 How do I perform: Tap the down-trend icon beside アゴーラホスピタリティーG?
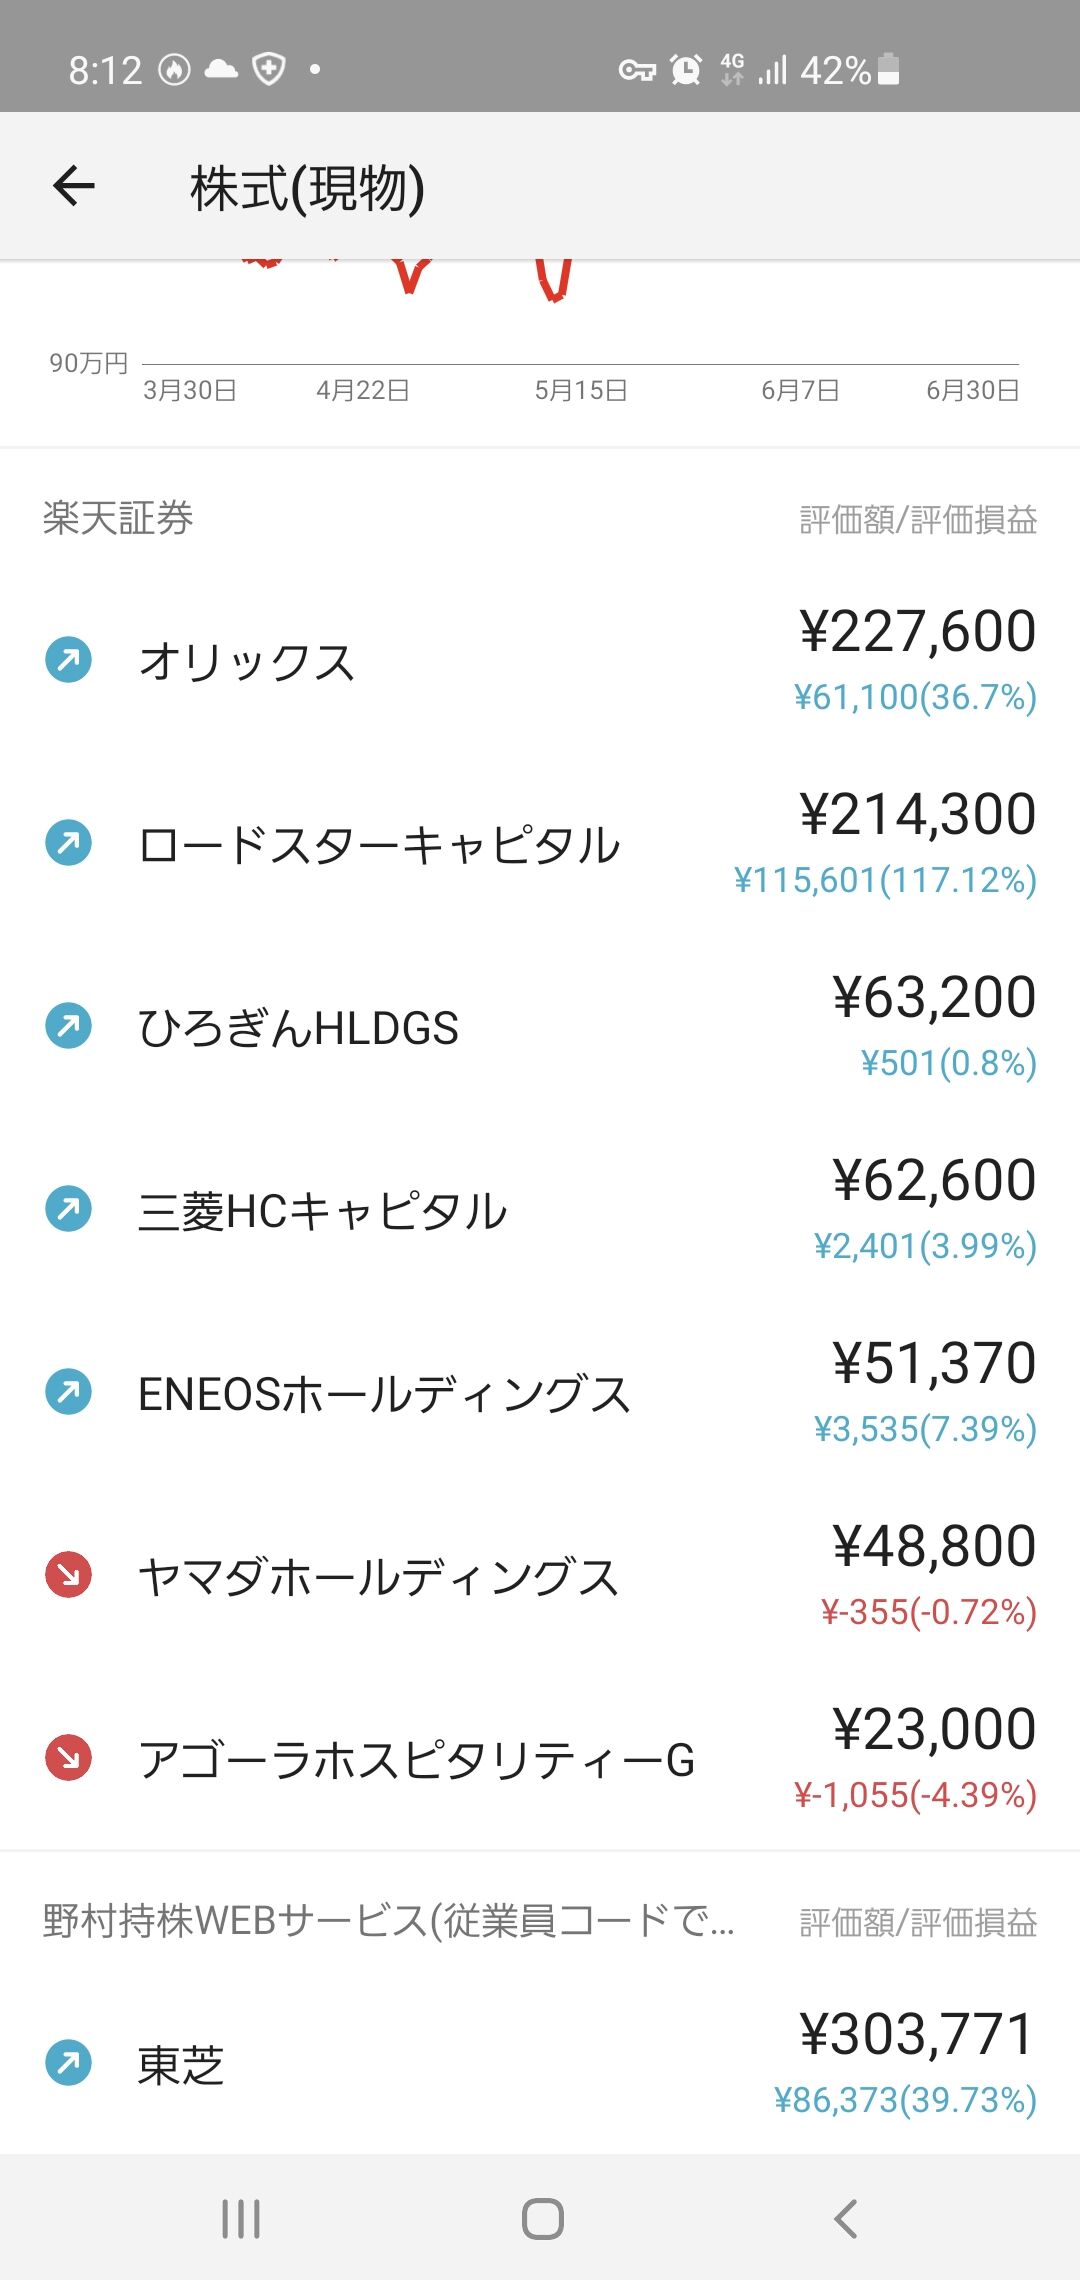tap(69, 1758)
